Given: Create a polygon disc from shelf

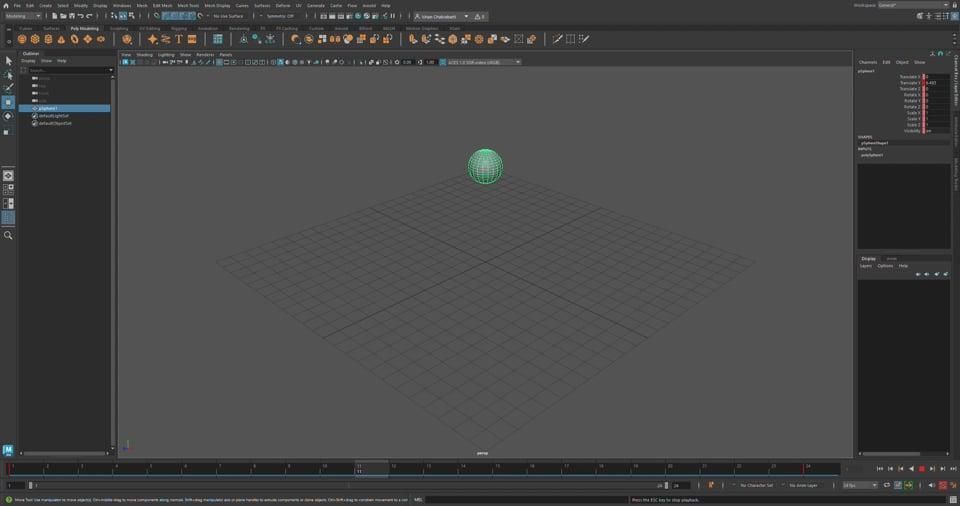Looking at the screenshot, I should click(x=101, y=39).
